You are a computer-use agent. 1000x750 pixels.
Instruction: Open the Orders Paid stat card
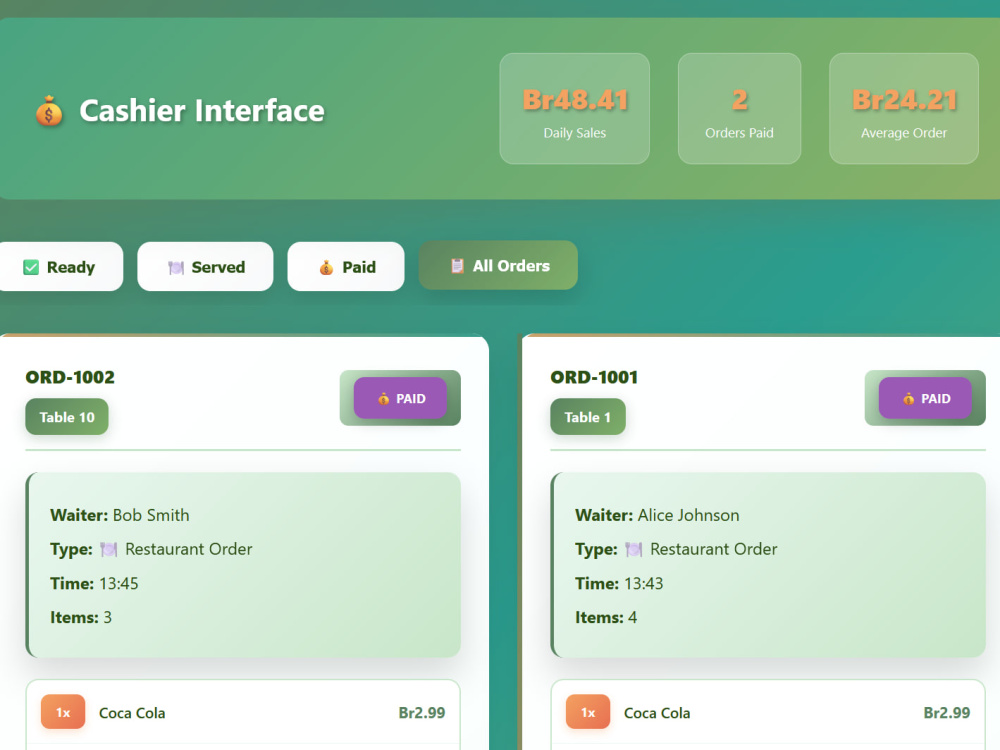coord(739,108)
